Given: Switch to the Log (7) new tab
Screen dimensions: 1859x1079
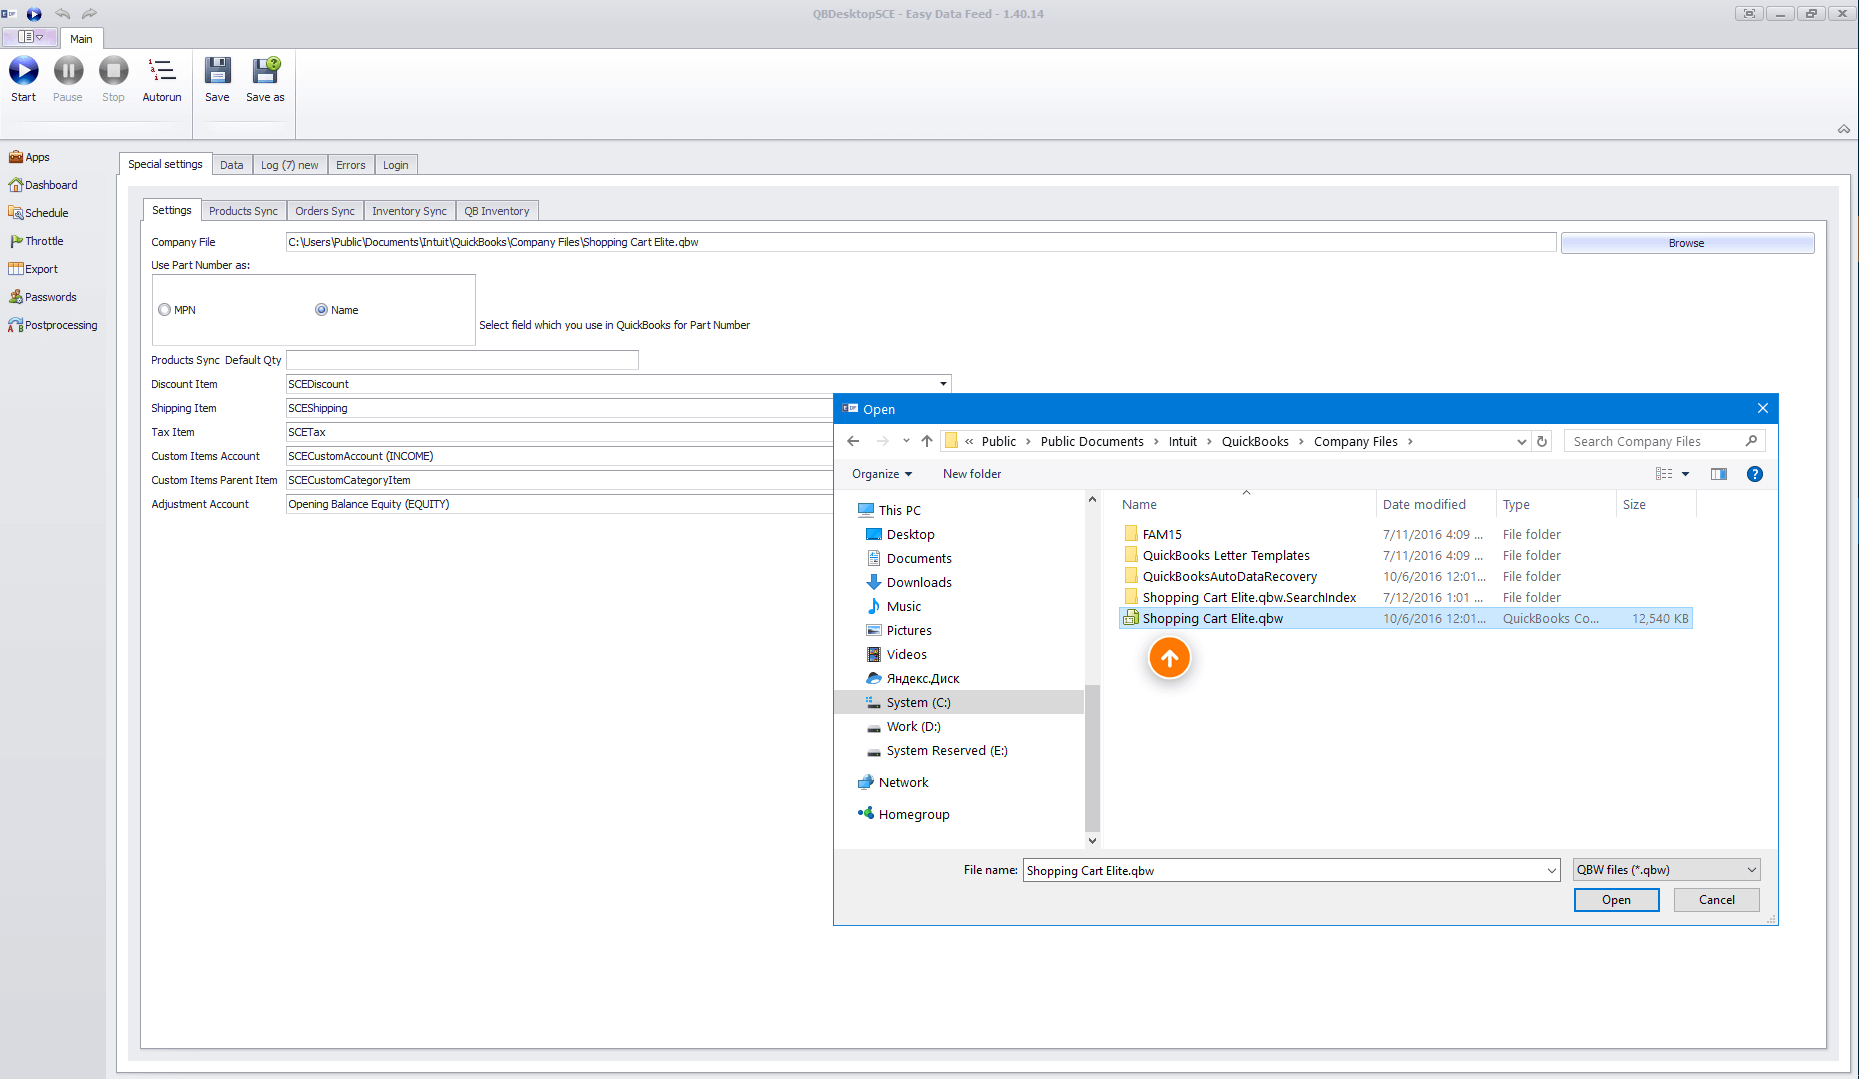Looking at the screenshot, I should (x=289, y=165).
